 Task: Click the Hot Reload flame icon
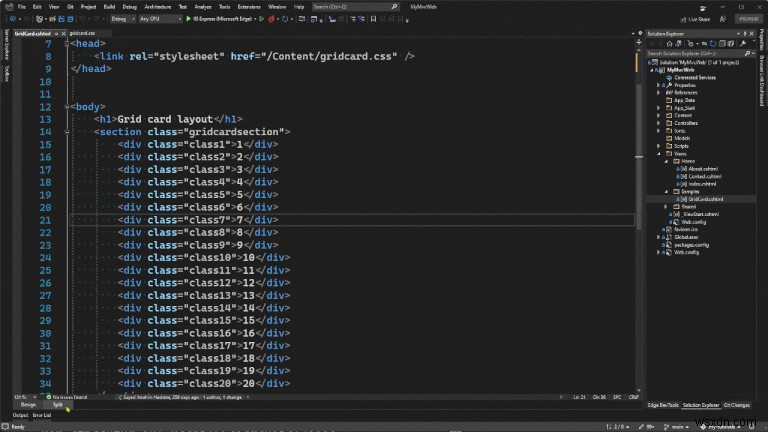[271, 19]
